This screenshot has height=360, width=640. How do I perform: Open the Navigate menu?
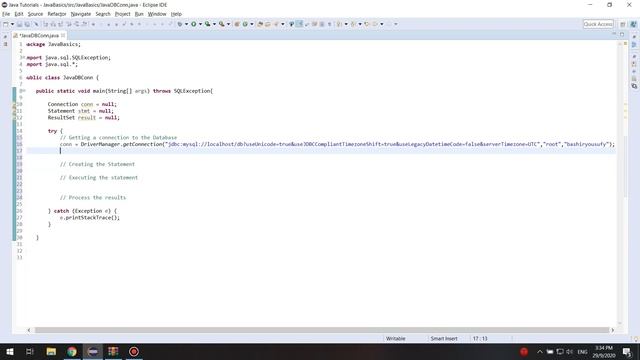81,14
